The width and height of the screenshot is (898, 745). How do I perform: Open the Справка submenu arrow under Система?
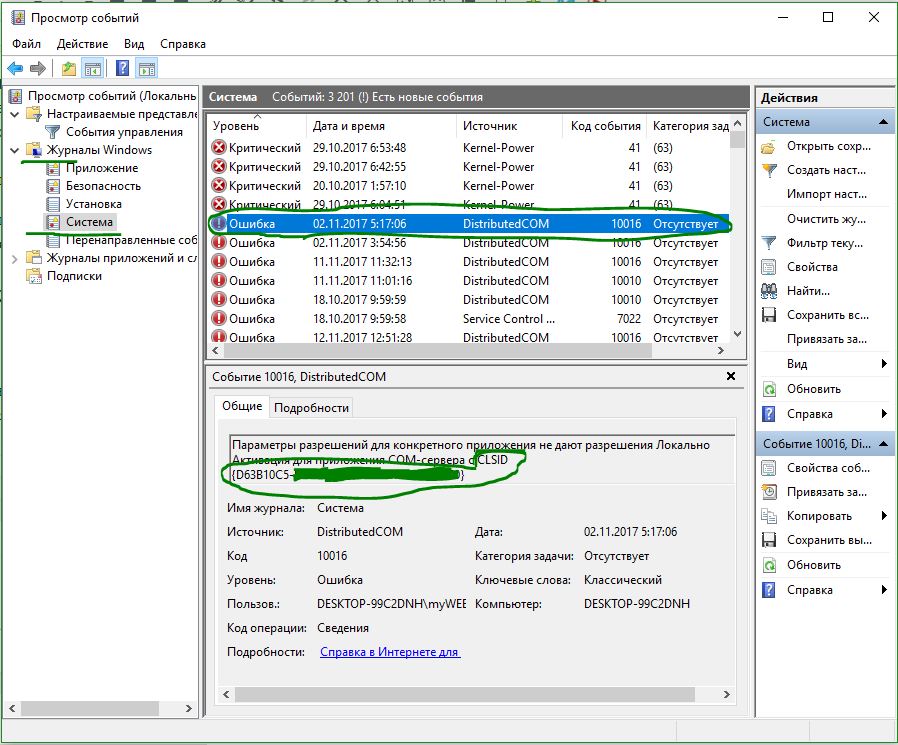(884, 413)
